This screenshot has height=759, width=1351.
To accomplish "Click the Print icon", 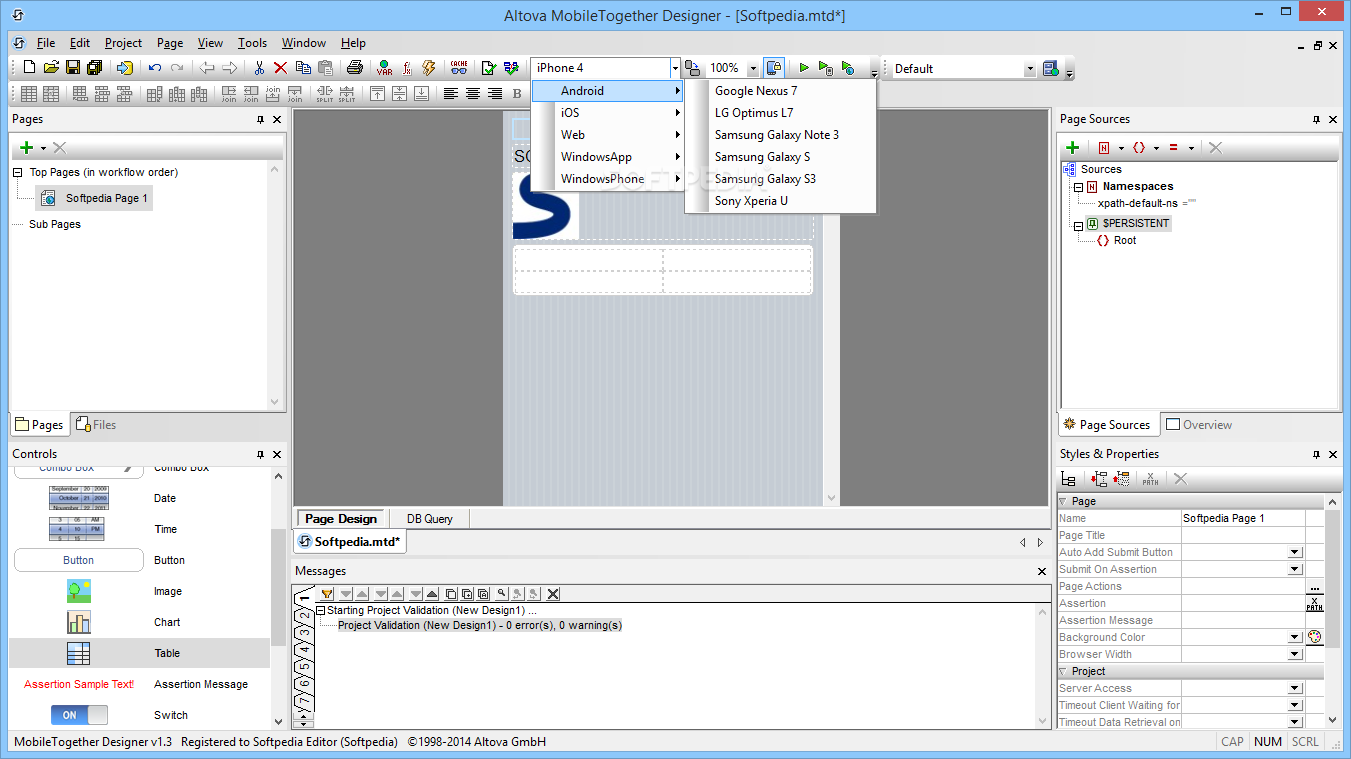I will pos(354,68).
